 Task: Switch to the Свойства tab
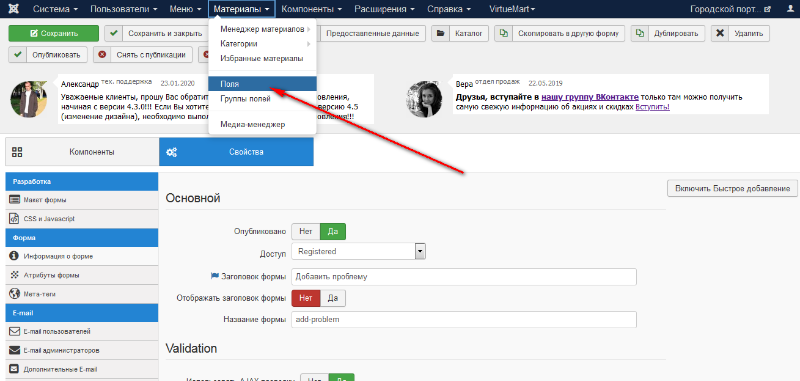pos(236,152)
